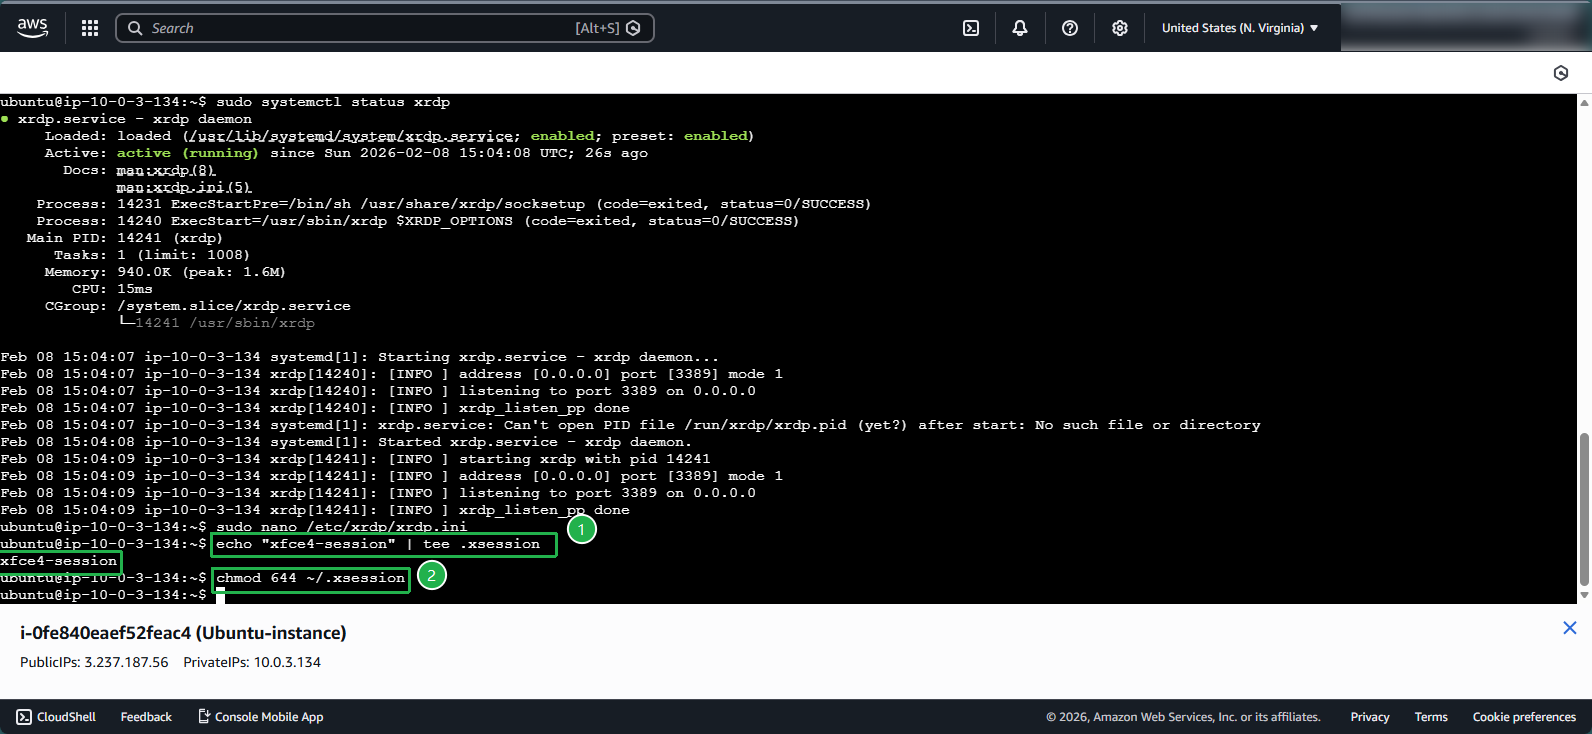This screenshot has height=734, width=1592.
Task: Click the 'active (running)' status text
Action: point(187,153)
